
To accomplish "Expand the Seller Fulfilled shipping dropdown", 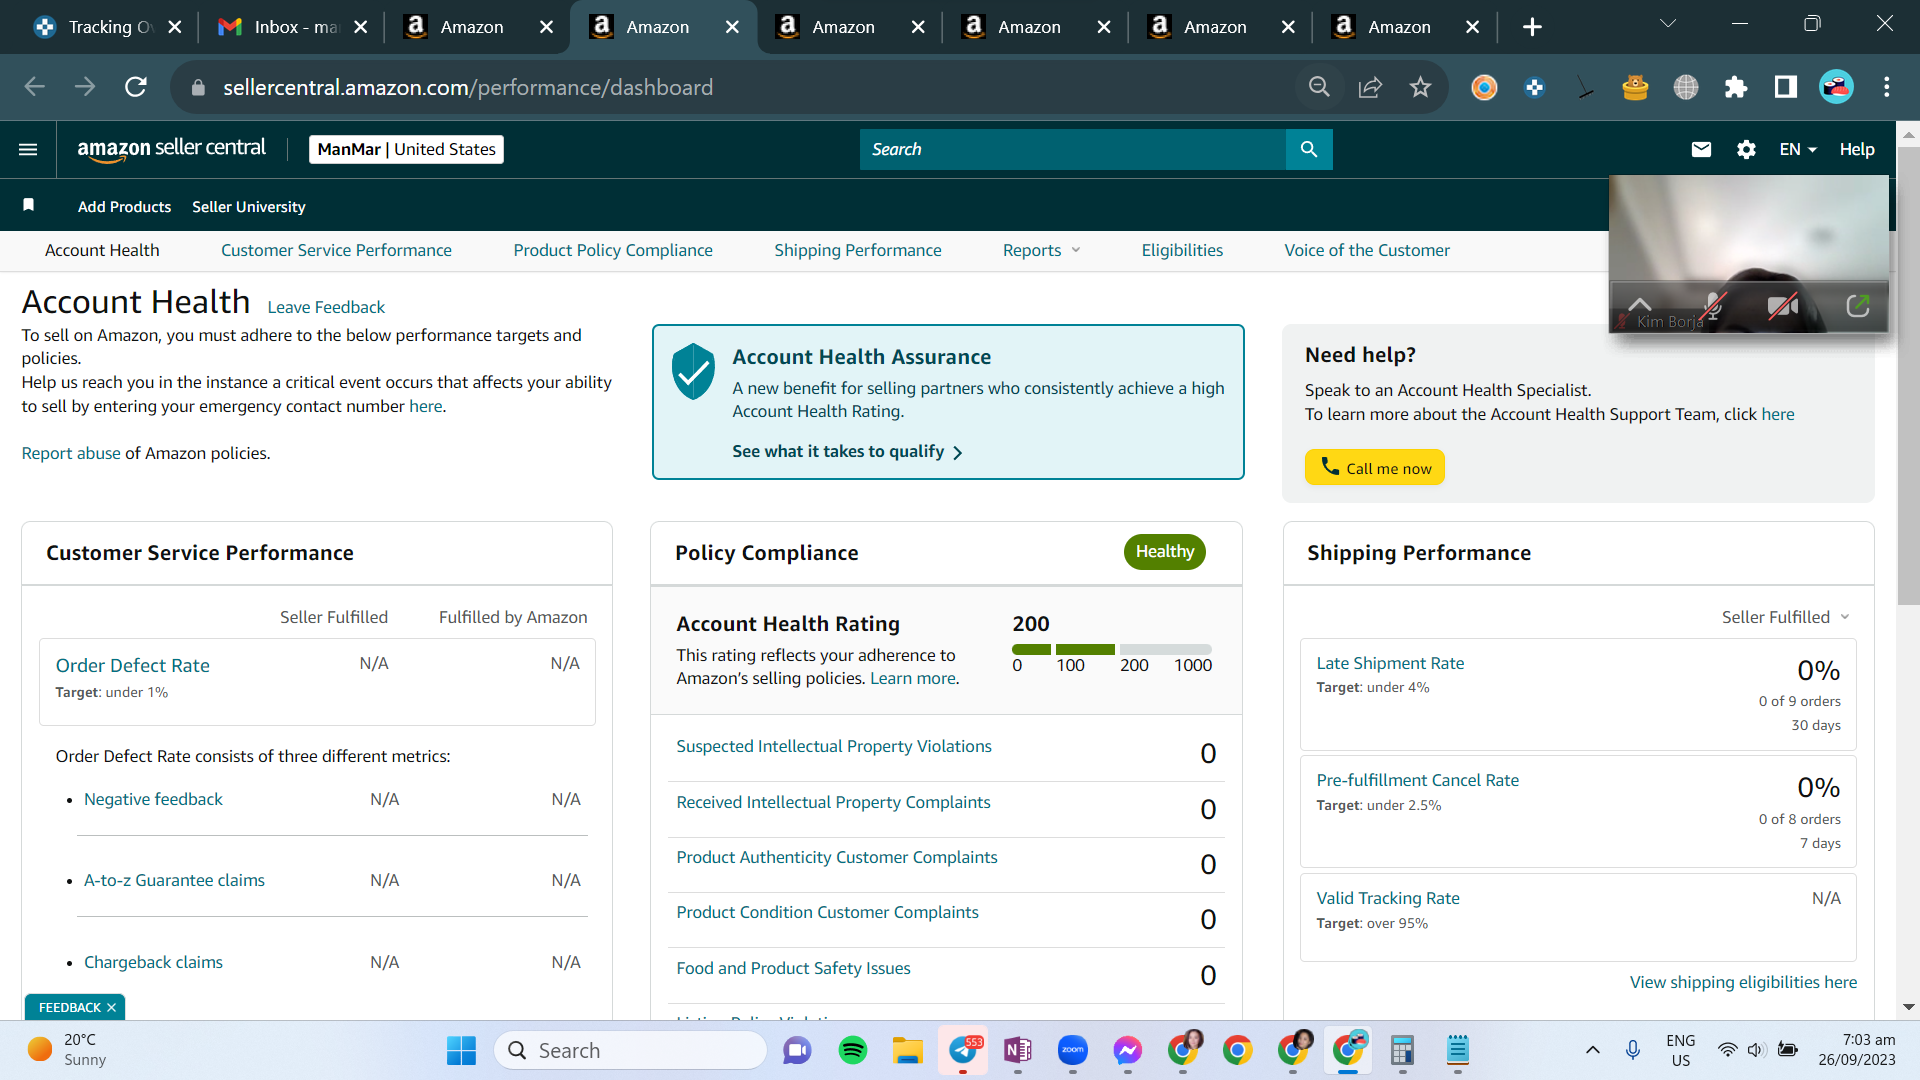I will pos(1786,617).
